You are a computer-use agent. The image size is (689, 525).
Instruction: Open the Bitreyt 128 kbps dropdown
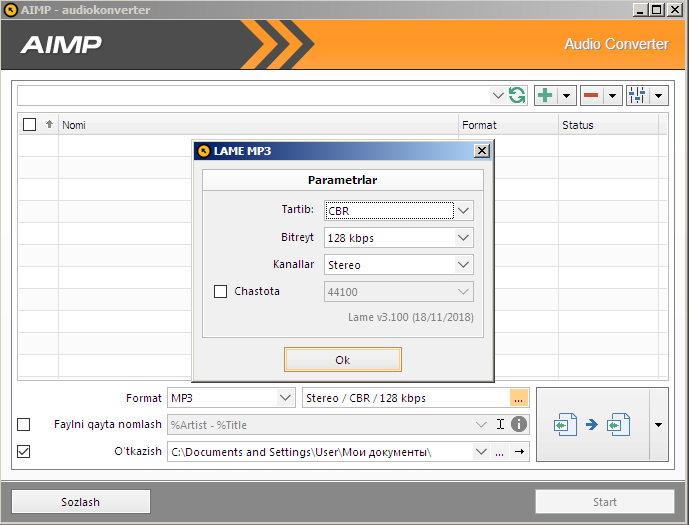pos(463,238)
